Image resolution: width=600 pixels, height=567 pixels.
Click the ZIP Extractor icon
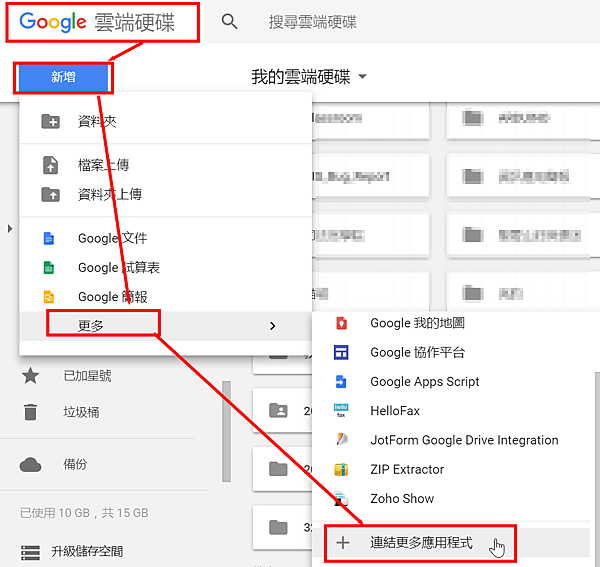click(341, 469)
